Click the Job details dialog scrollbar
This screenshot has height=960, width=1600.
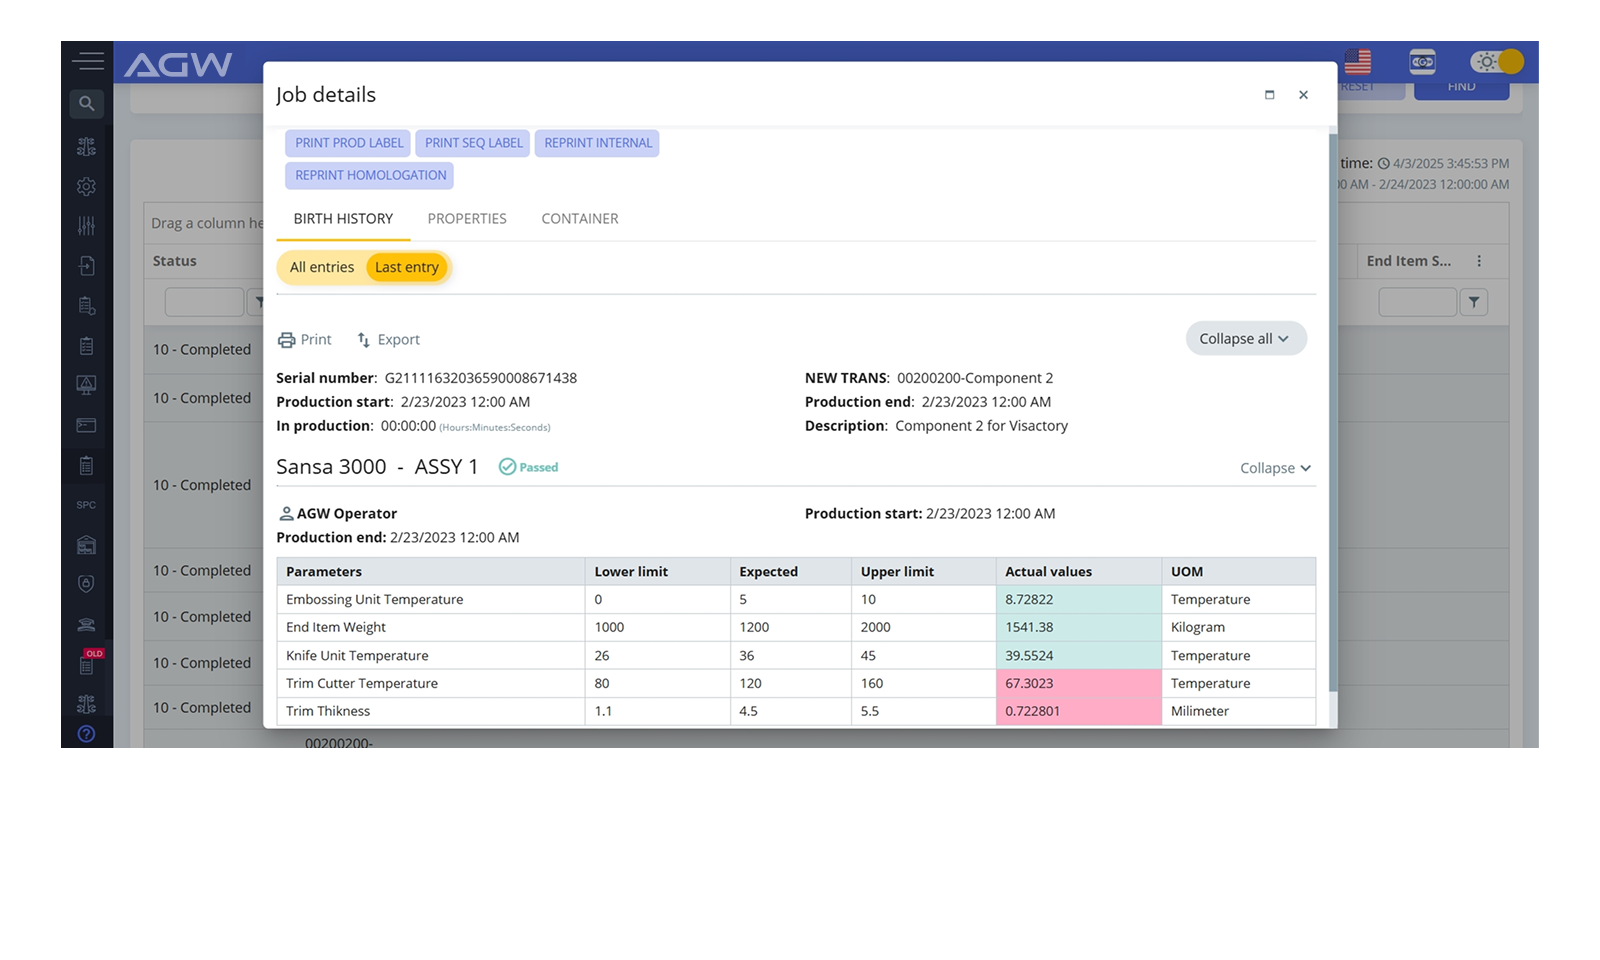coord(1333,410)
